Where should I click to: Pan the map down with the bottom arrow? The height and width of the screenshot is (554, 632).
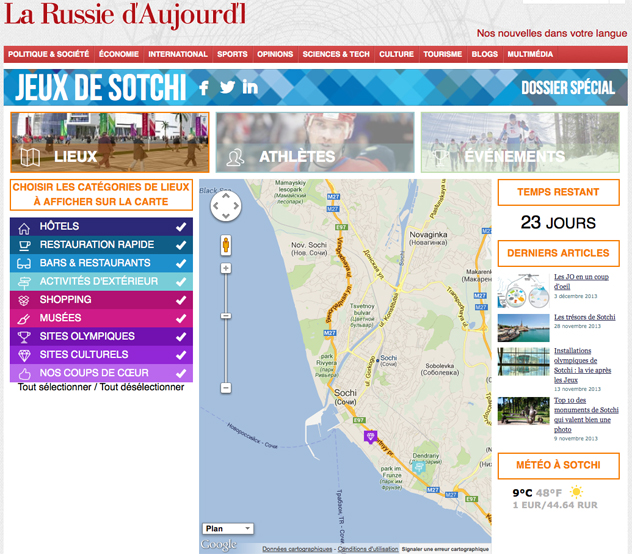tap(226, 216)
